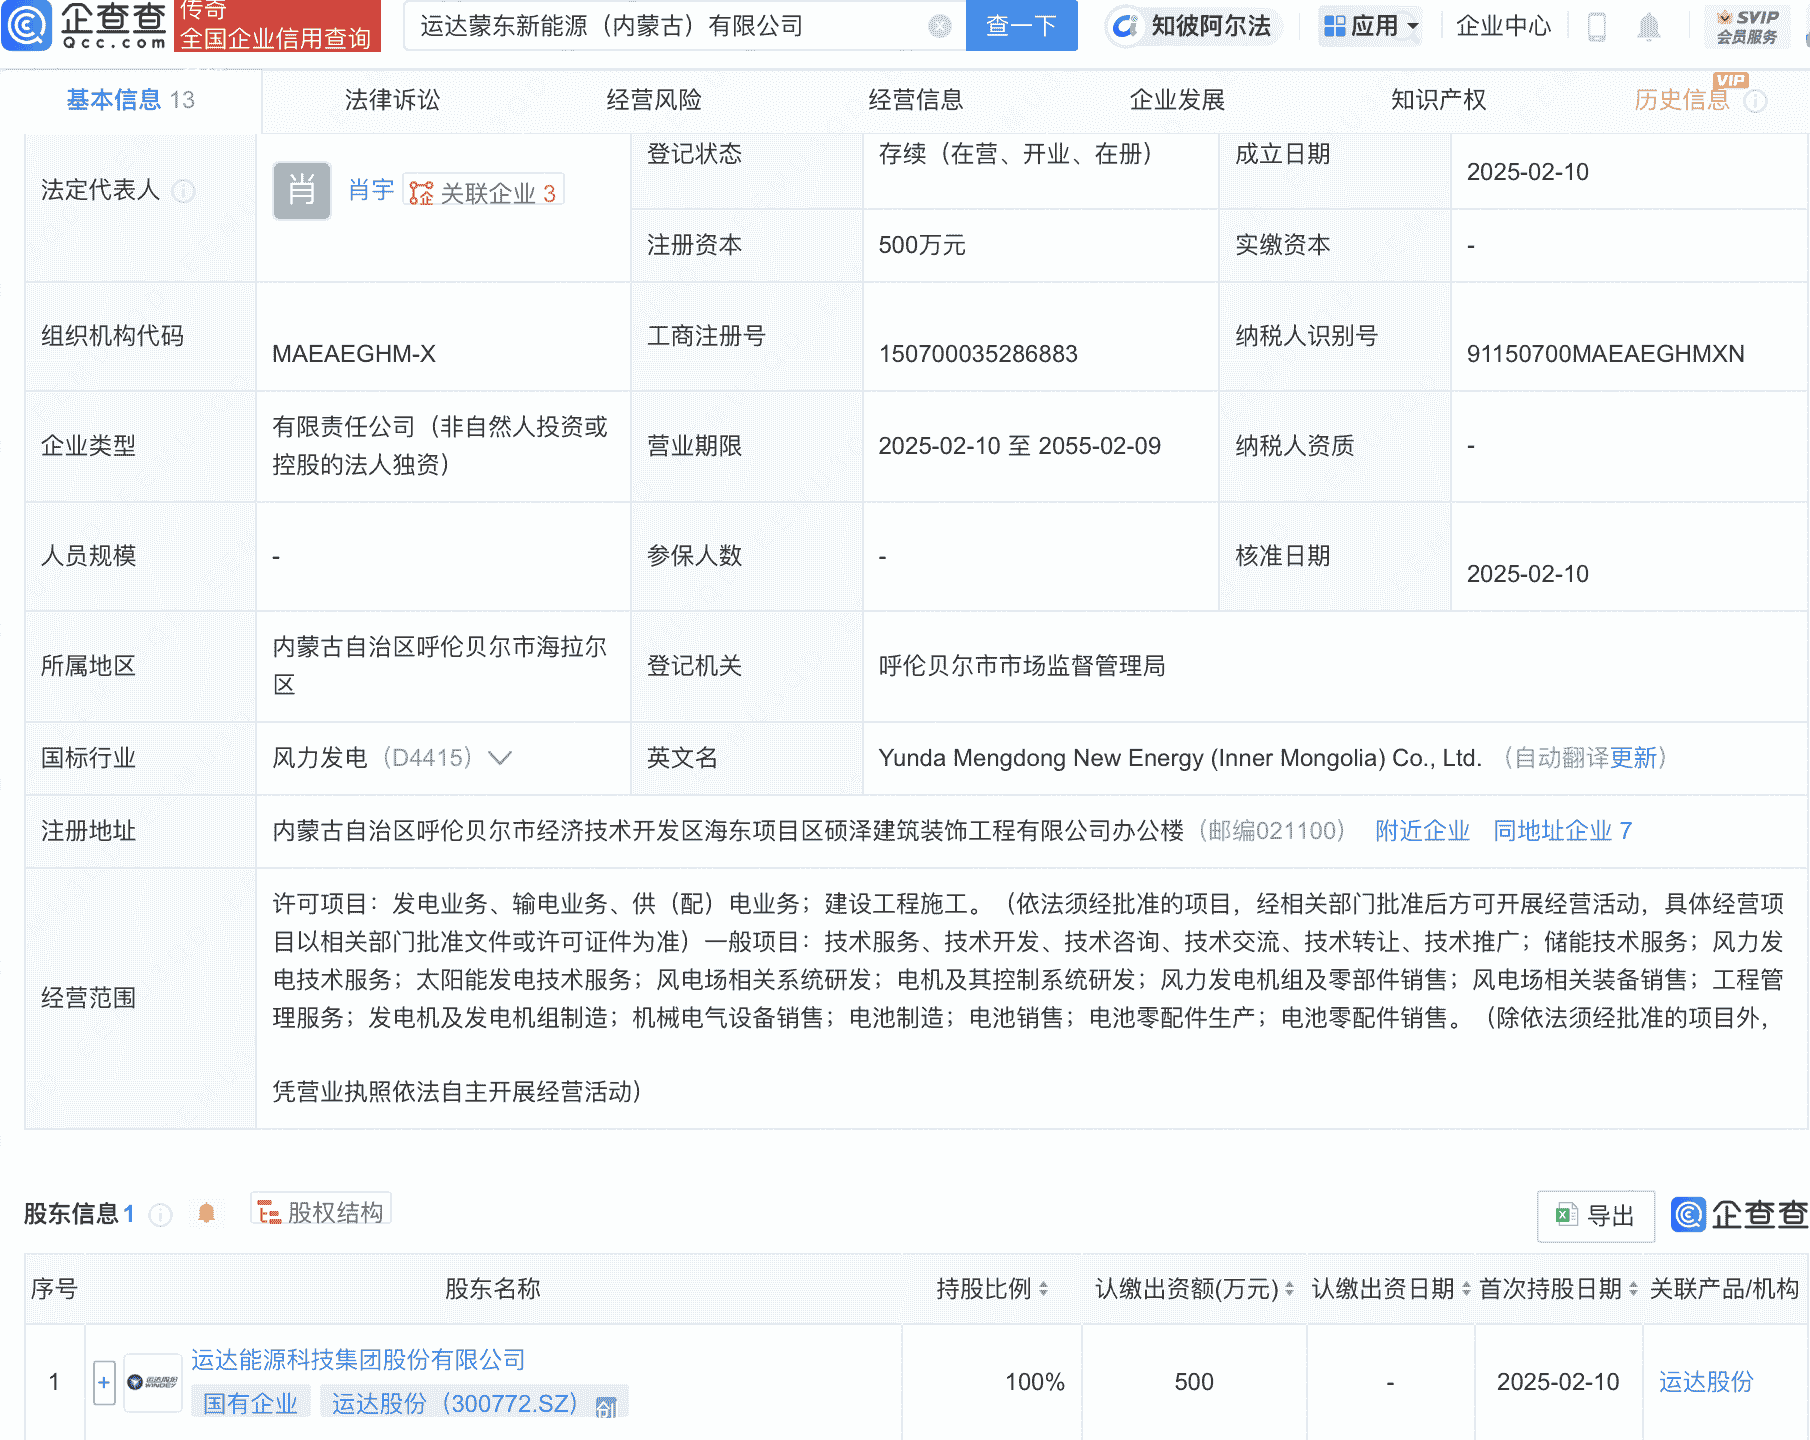The width and height of the screenshot is (1810, 1440).
Task: Switch to the 法律诉讼 tab
Action: 391,100
